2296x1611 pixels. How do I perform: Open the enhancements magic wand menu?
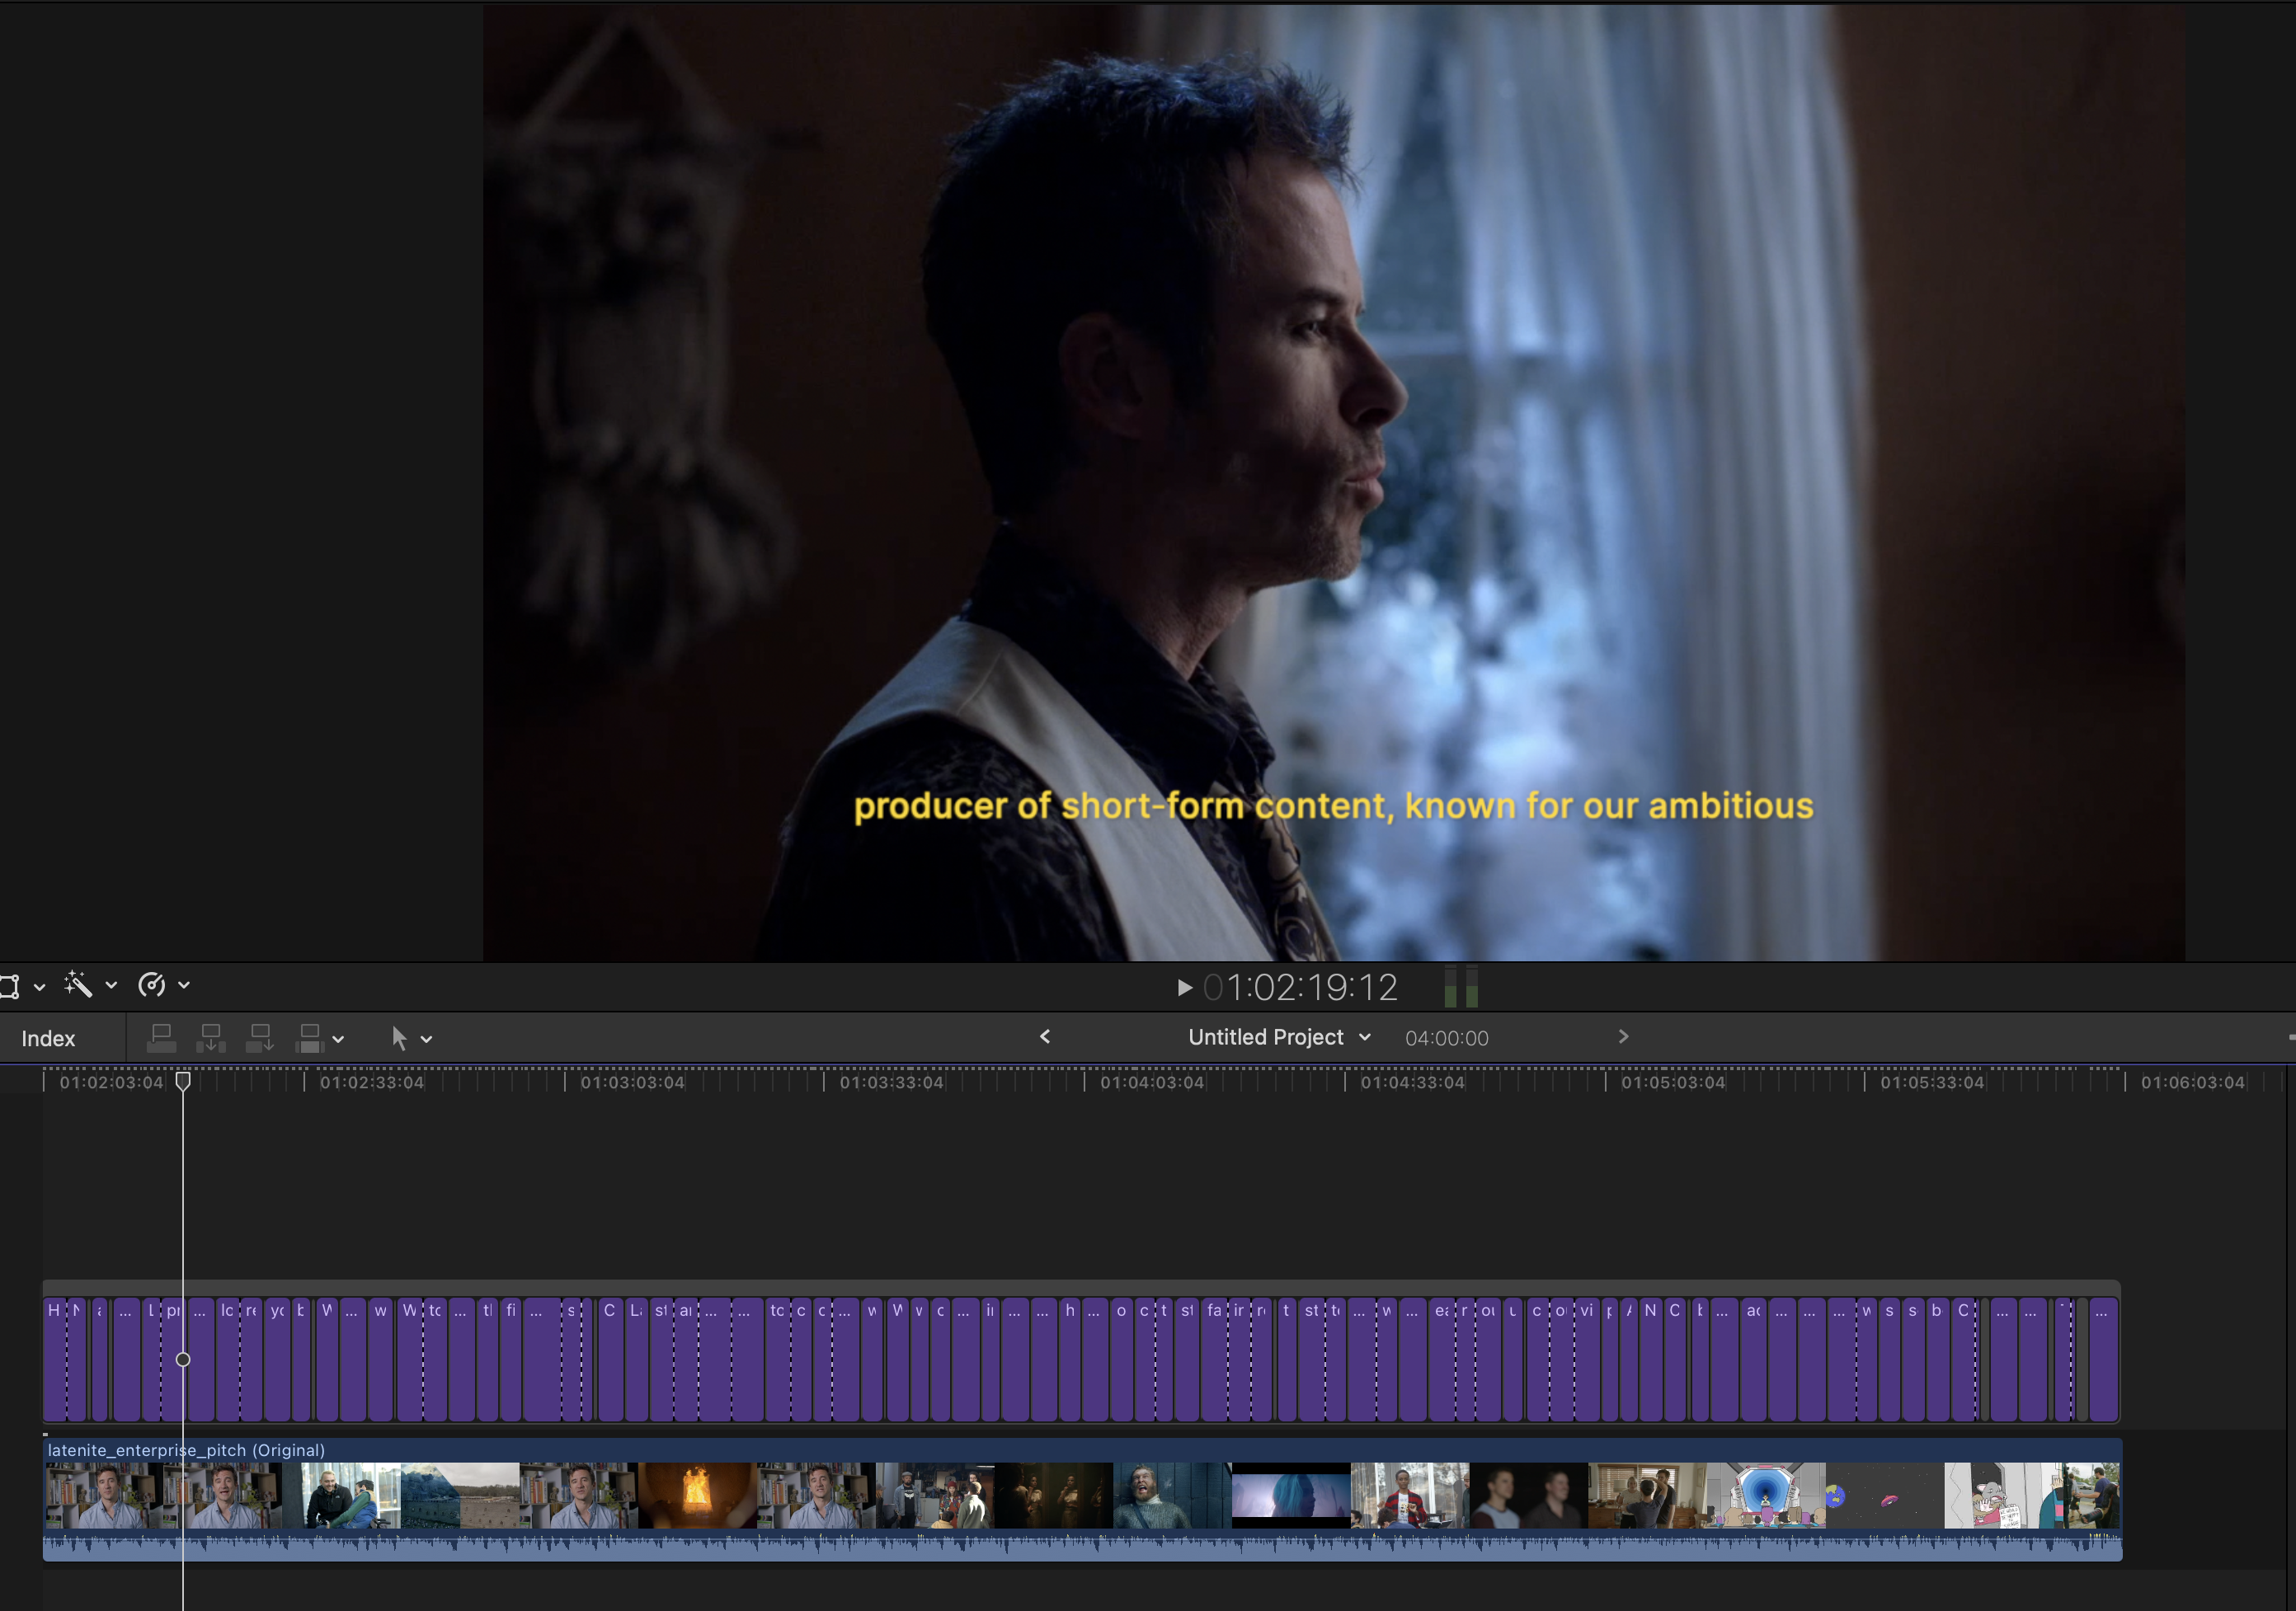click(x=79, y=985)
